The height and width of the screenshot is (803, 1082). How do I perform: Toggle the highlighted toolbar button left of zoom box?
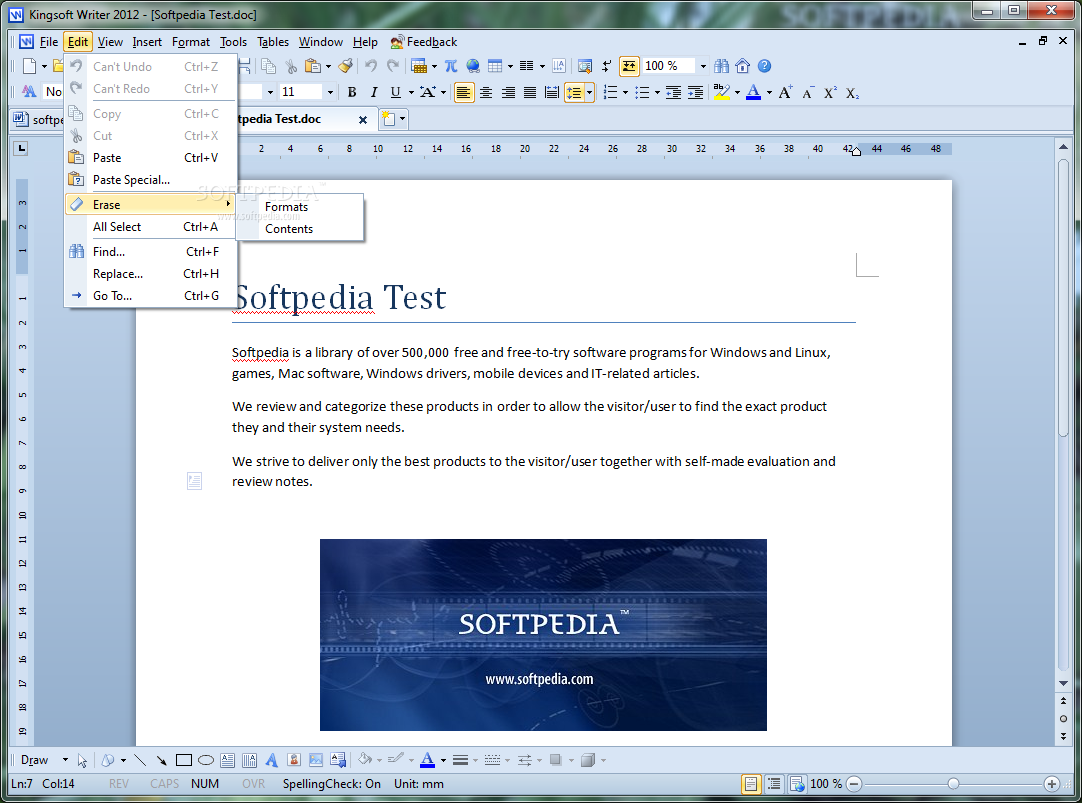[629, 66]
